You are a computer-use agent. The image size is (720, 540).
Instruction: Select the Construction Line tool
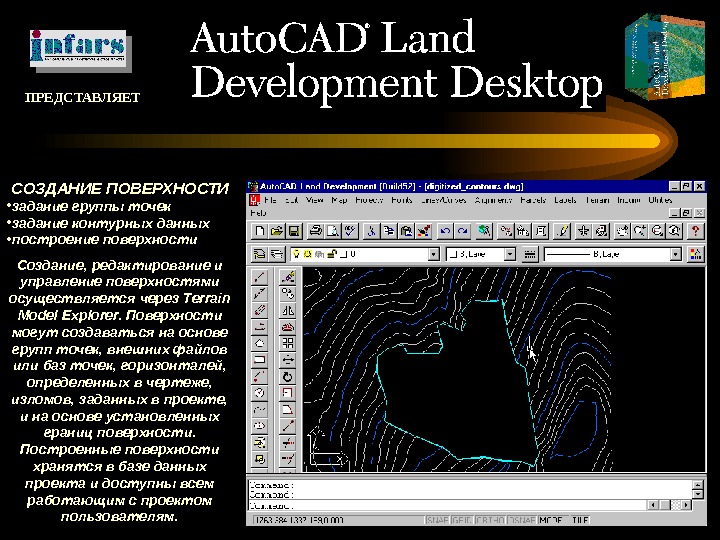pos(260,293)
